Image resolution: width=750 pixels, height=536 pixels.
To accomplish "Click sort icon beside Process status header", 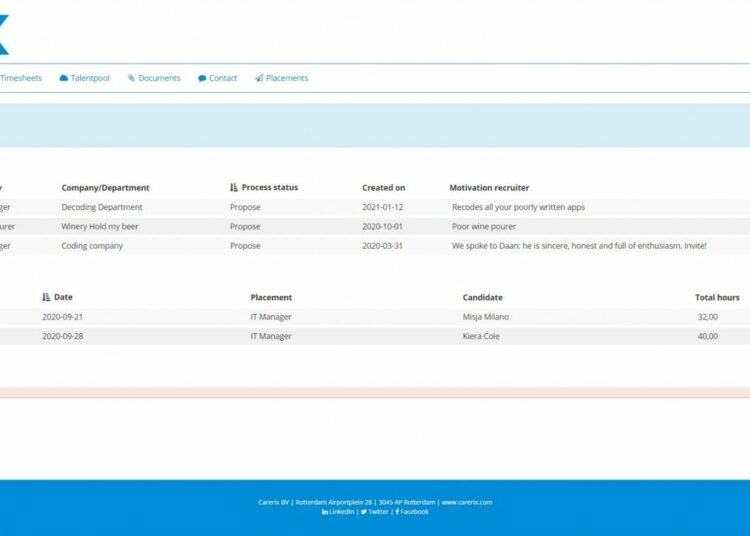I will (234, 187).
